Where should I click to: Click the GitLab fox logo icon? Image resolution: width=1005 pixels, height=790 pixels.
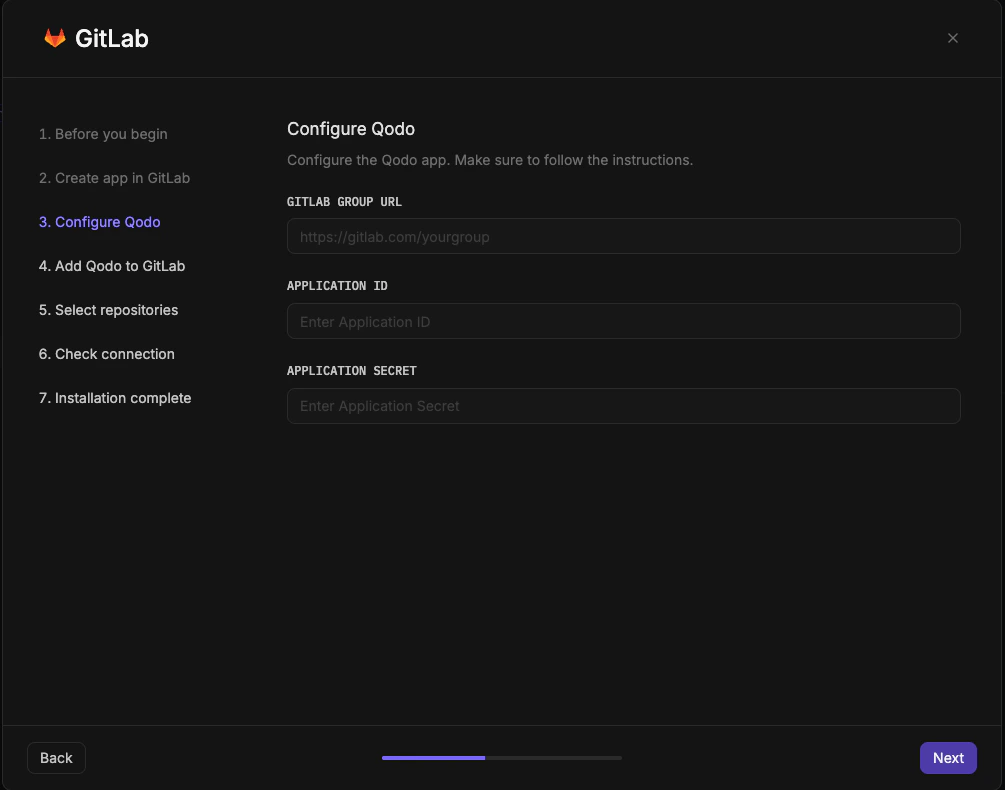[x=54, y=38]
